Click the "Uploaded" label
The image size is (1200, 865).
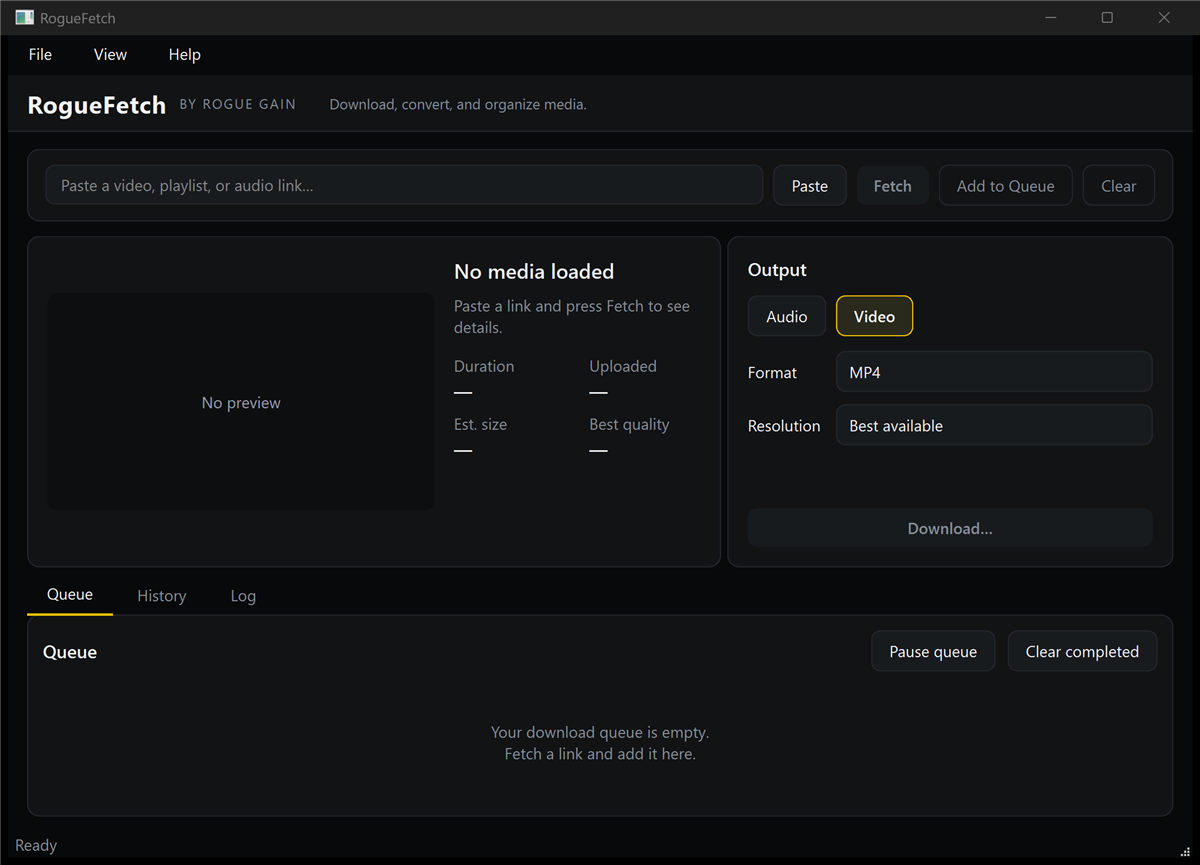623,366
